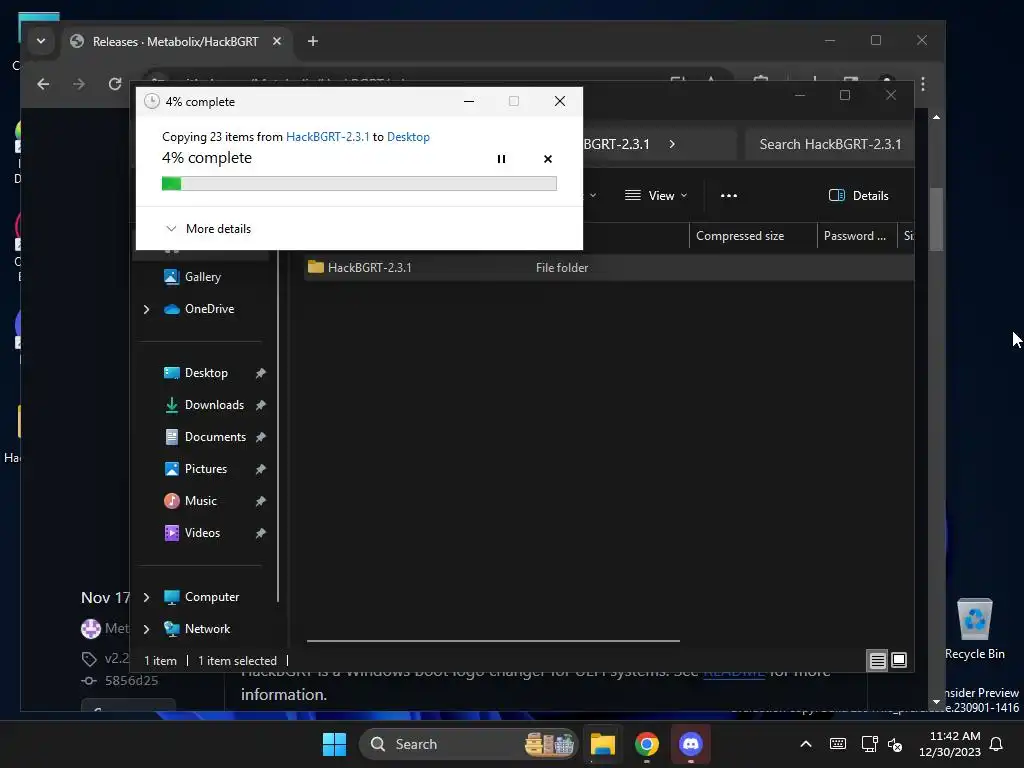The image size is (1024, 768).
Task: Click the taskbar Search box
Action: (x=468, y=744)
